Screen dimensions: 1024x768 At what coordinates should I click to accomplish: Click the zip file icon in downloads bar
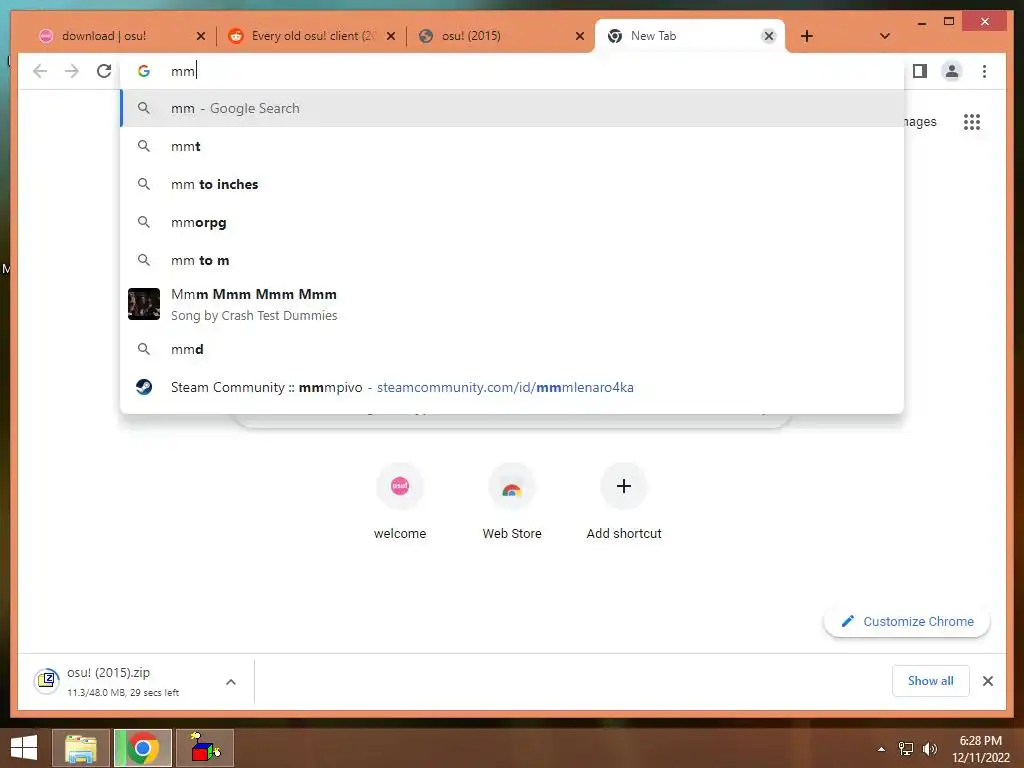47,681
